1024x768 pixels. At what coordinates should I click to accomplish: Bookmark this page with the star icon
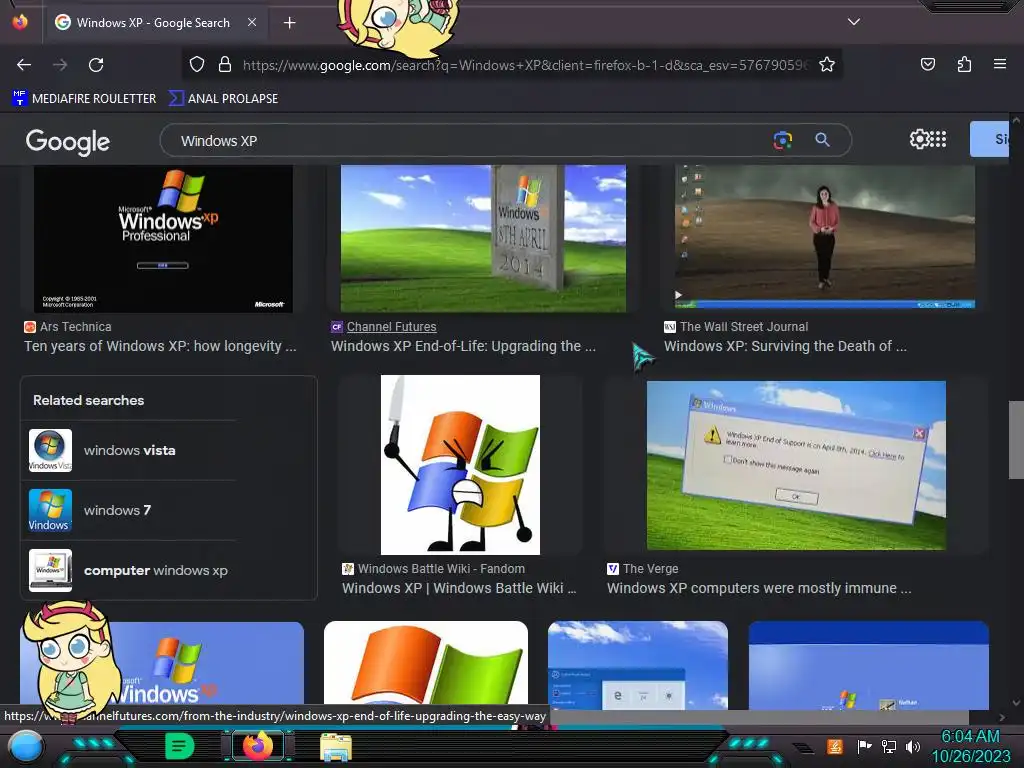click(x=827, y=64)
